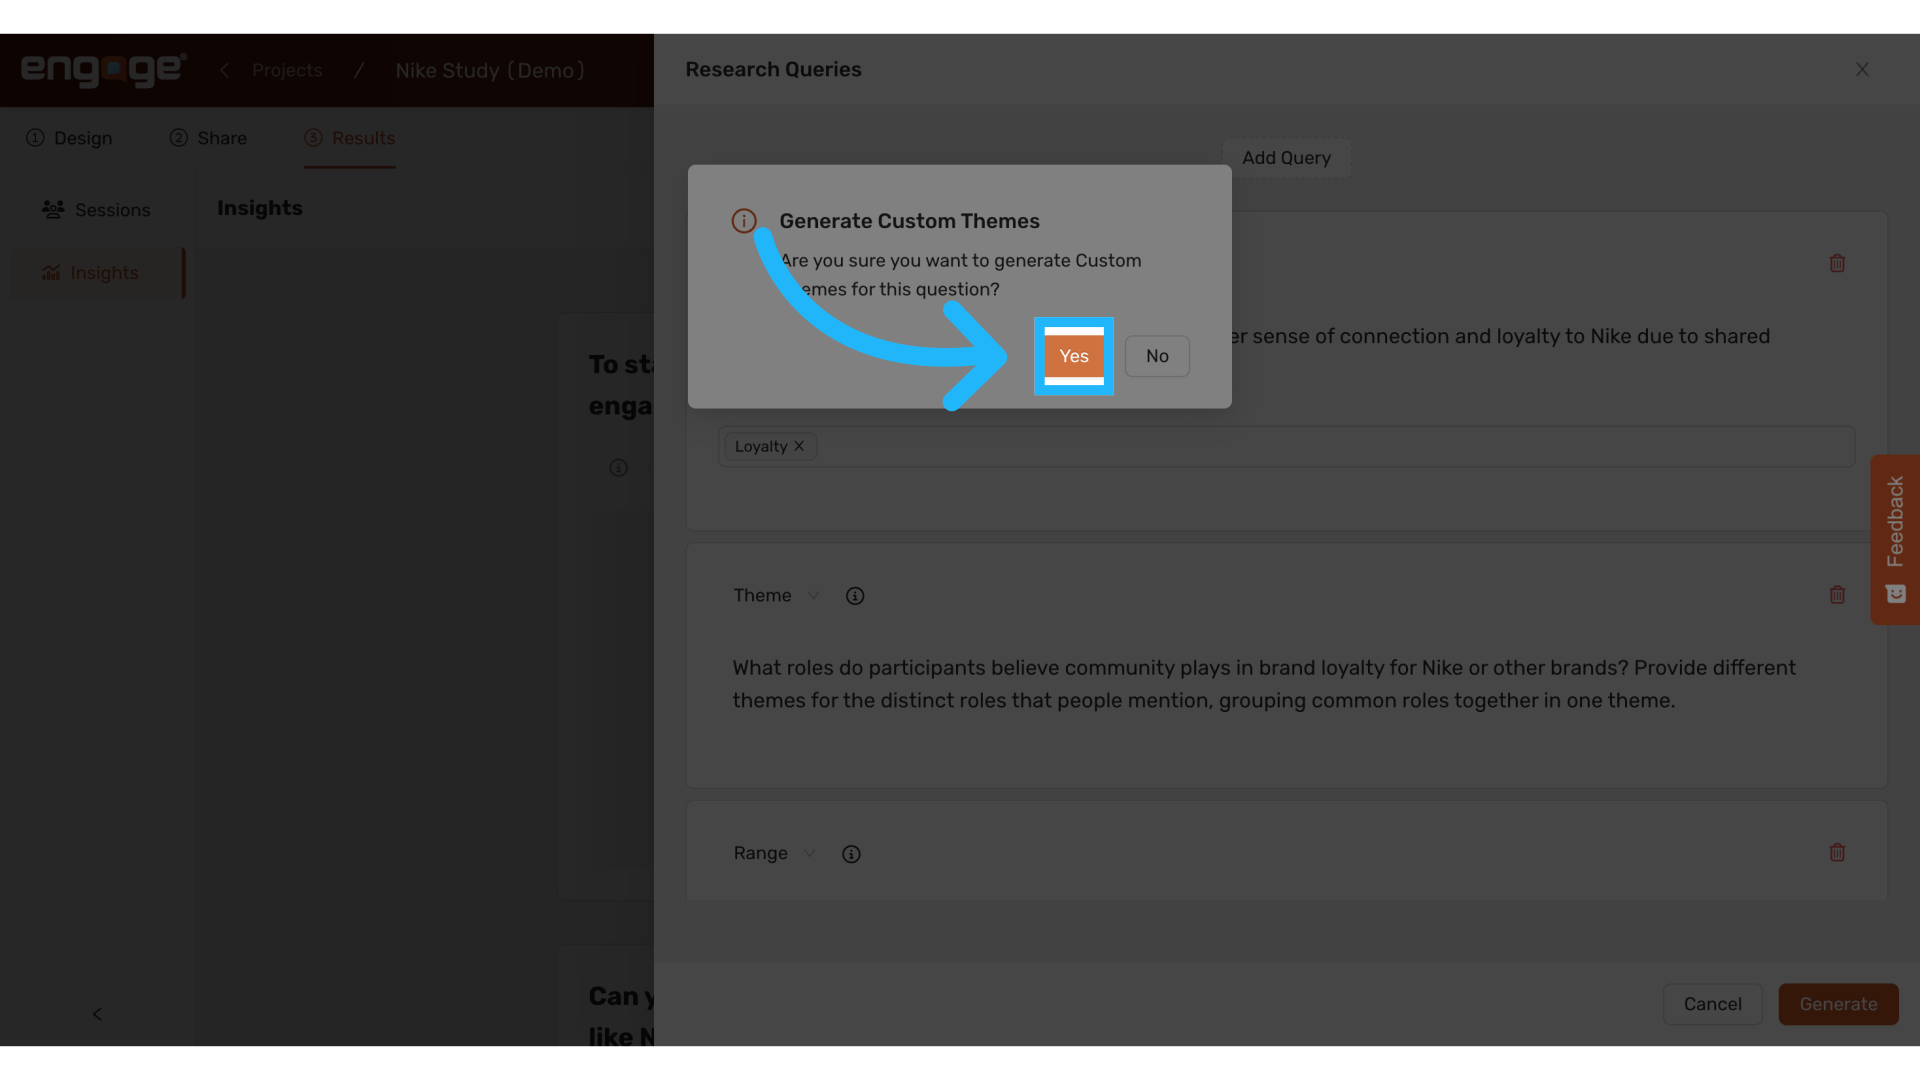The image size is (1920, 1080).
Task: Click the Insights chart icon
Action: click(x=51, y=273)
